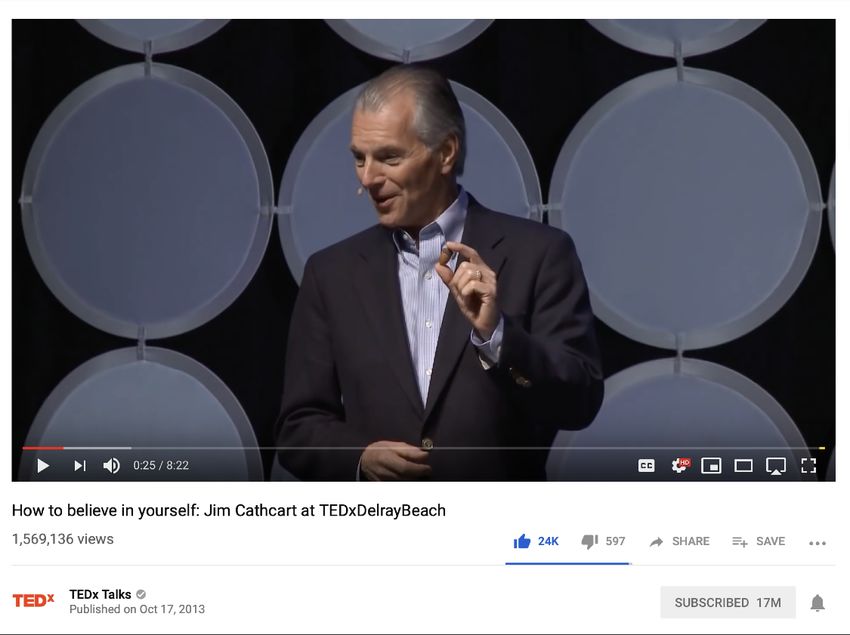Open the notification bell settings

pyautogui.click(x=817, y=602)
